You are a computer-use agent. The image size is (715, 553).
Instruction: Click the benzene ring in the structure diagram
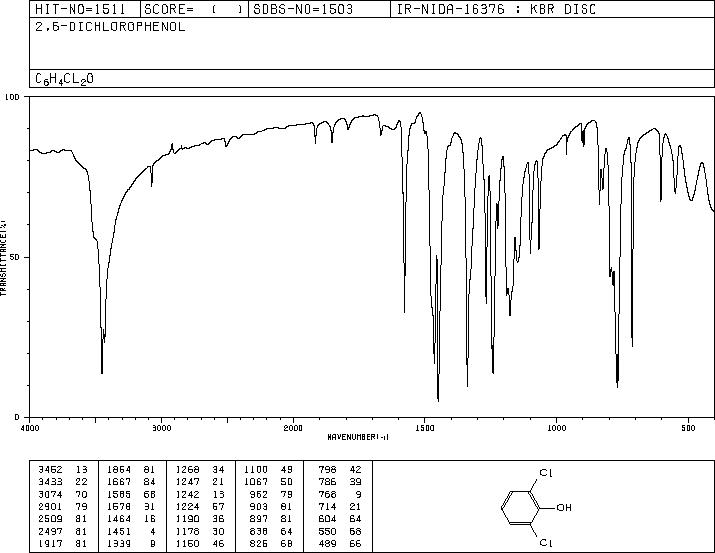coord(520,507)
